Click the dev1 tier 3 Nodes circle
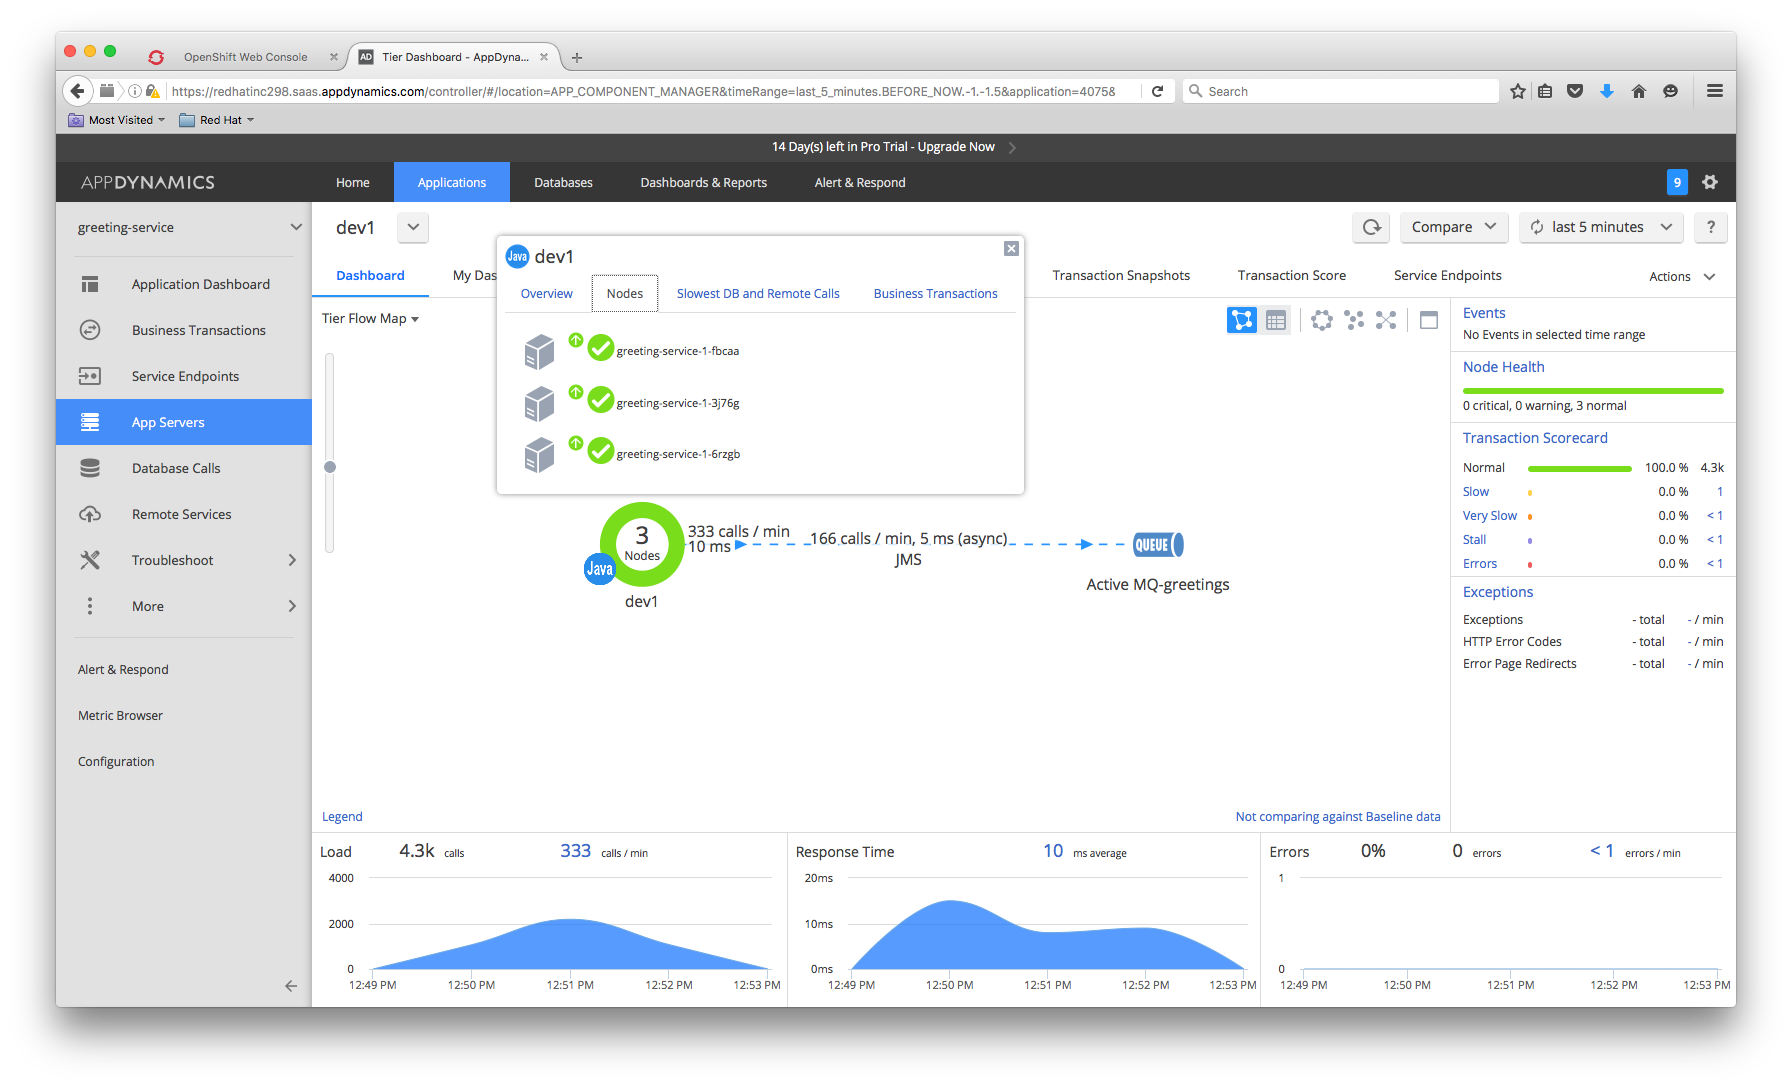The width and height of the screenshot is (1792, 1087). [642, 543]
